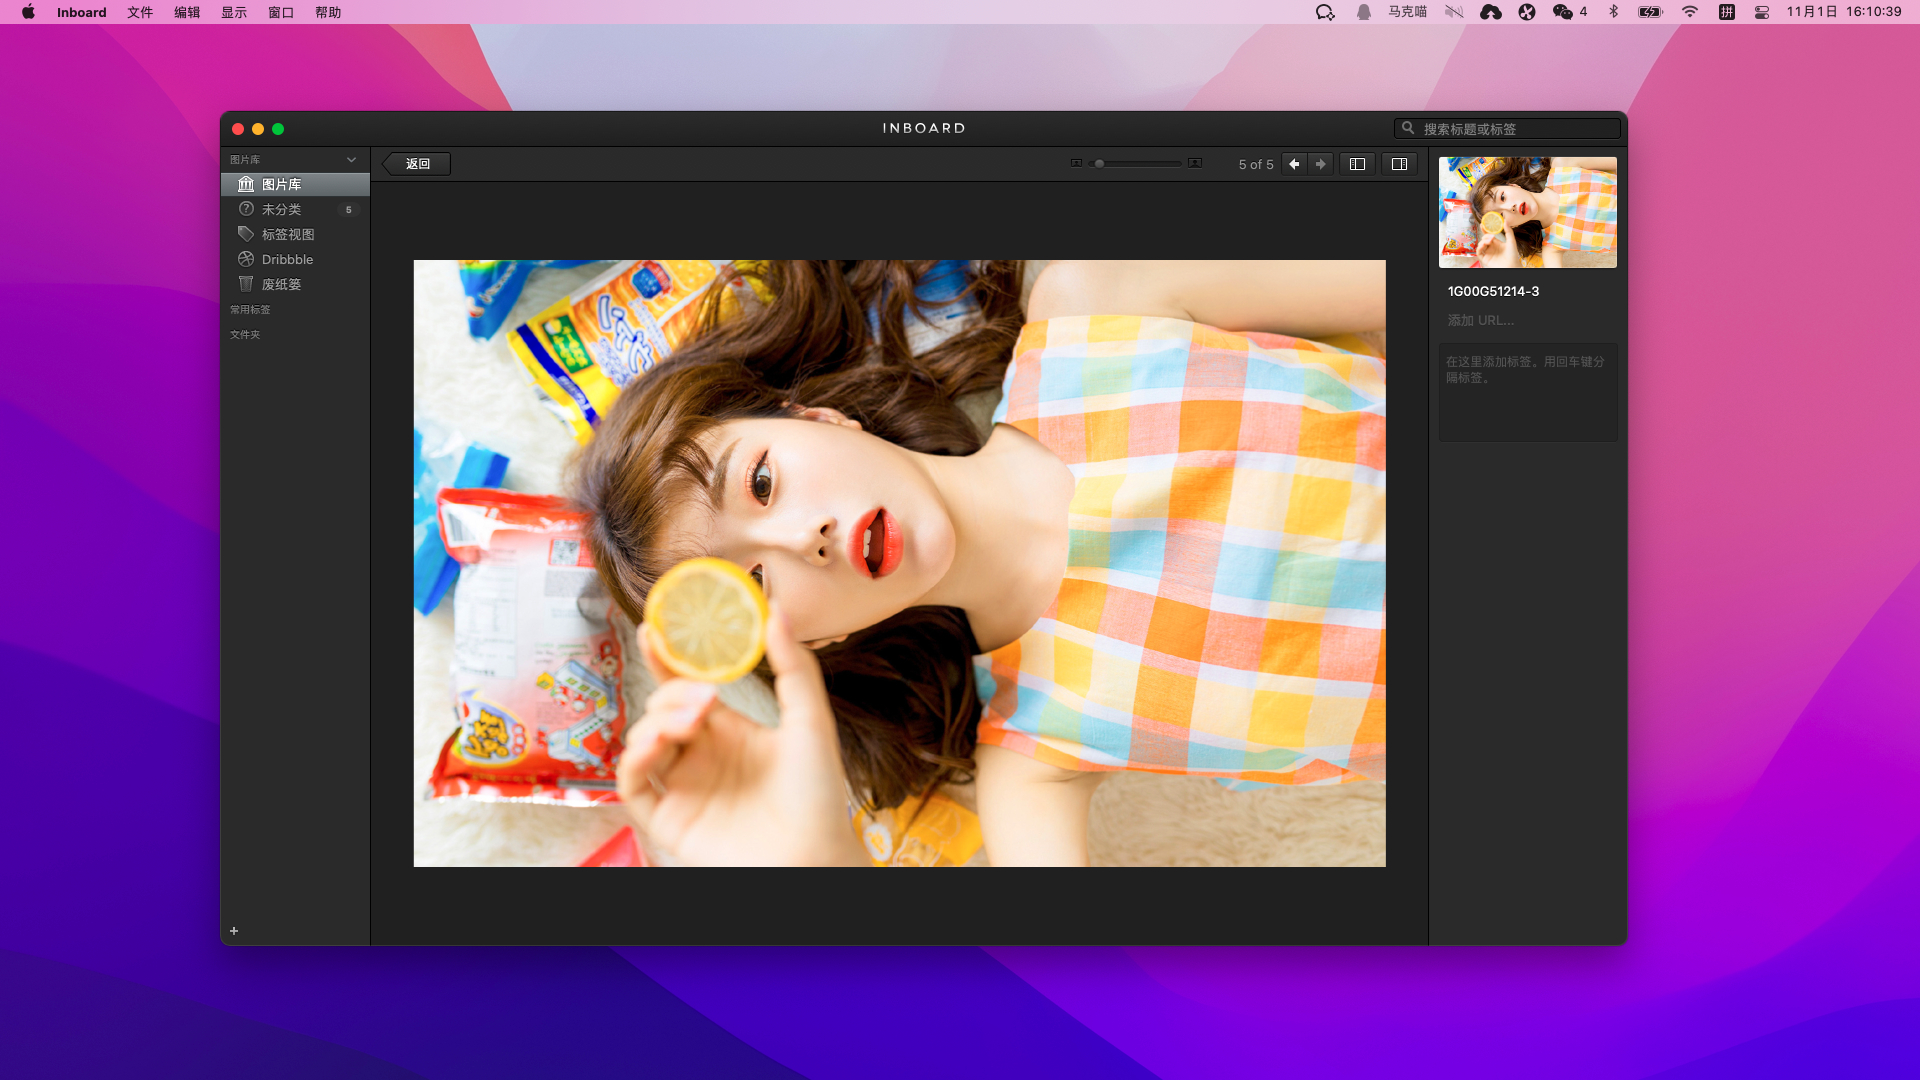Open the Dribbble sidebar item

287,259
